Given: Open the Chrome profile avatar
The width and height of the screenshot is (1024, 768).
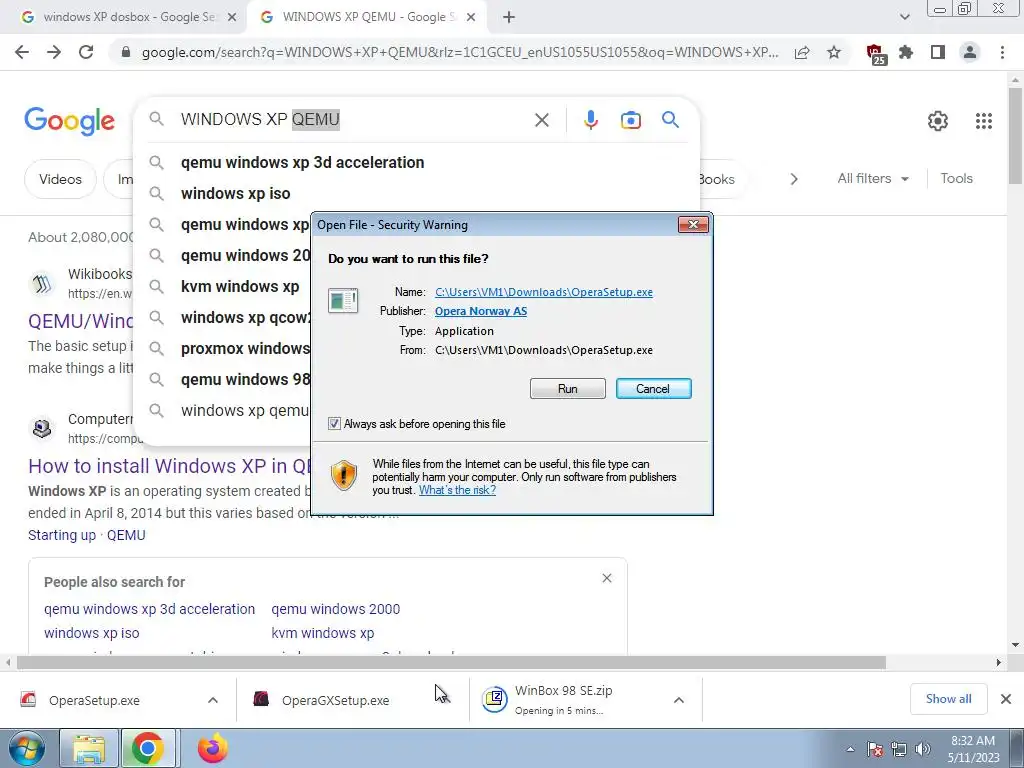Looking at the screenshot, I should (x=970, y=52).
